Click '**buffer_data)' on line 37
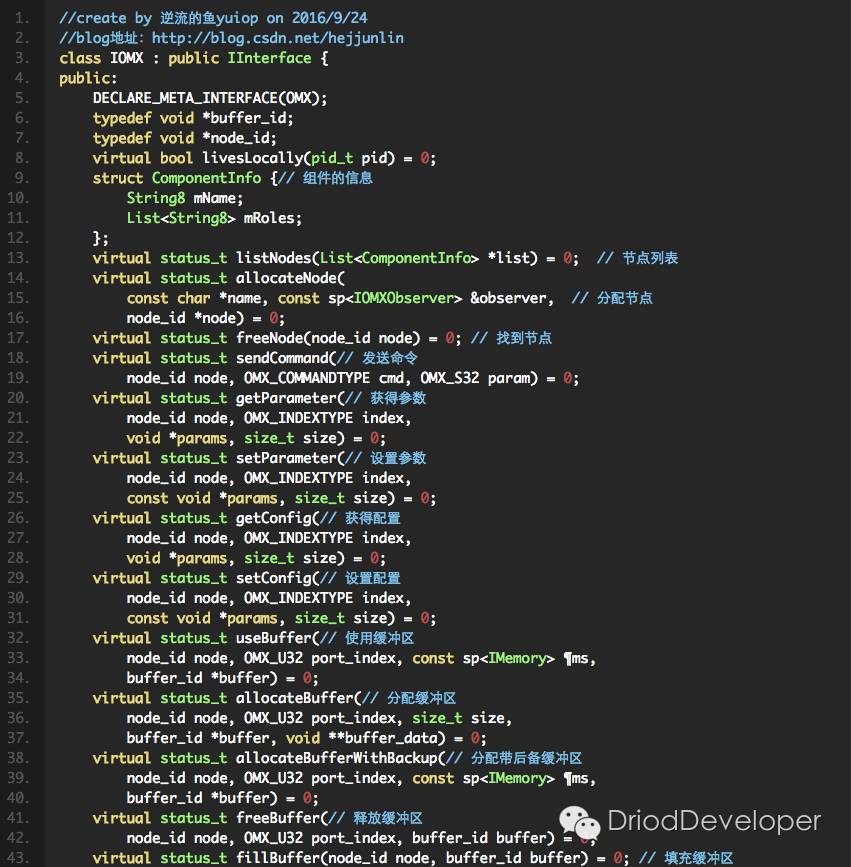Viewport: 851px width, 867px height. 387,738
